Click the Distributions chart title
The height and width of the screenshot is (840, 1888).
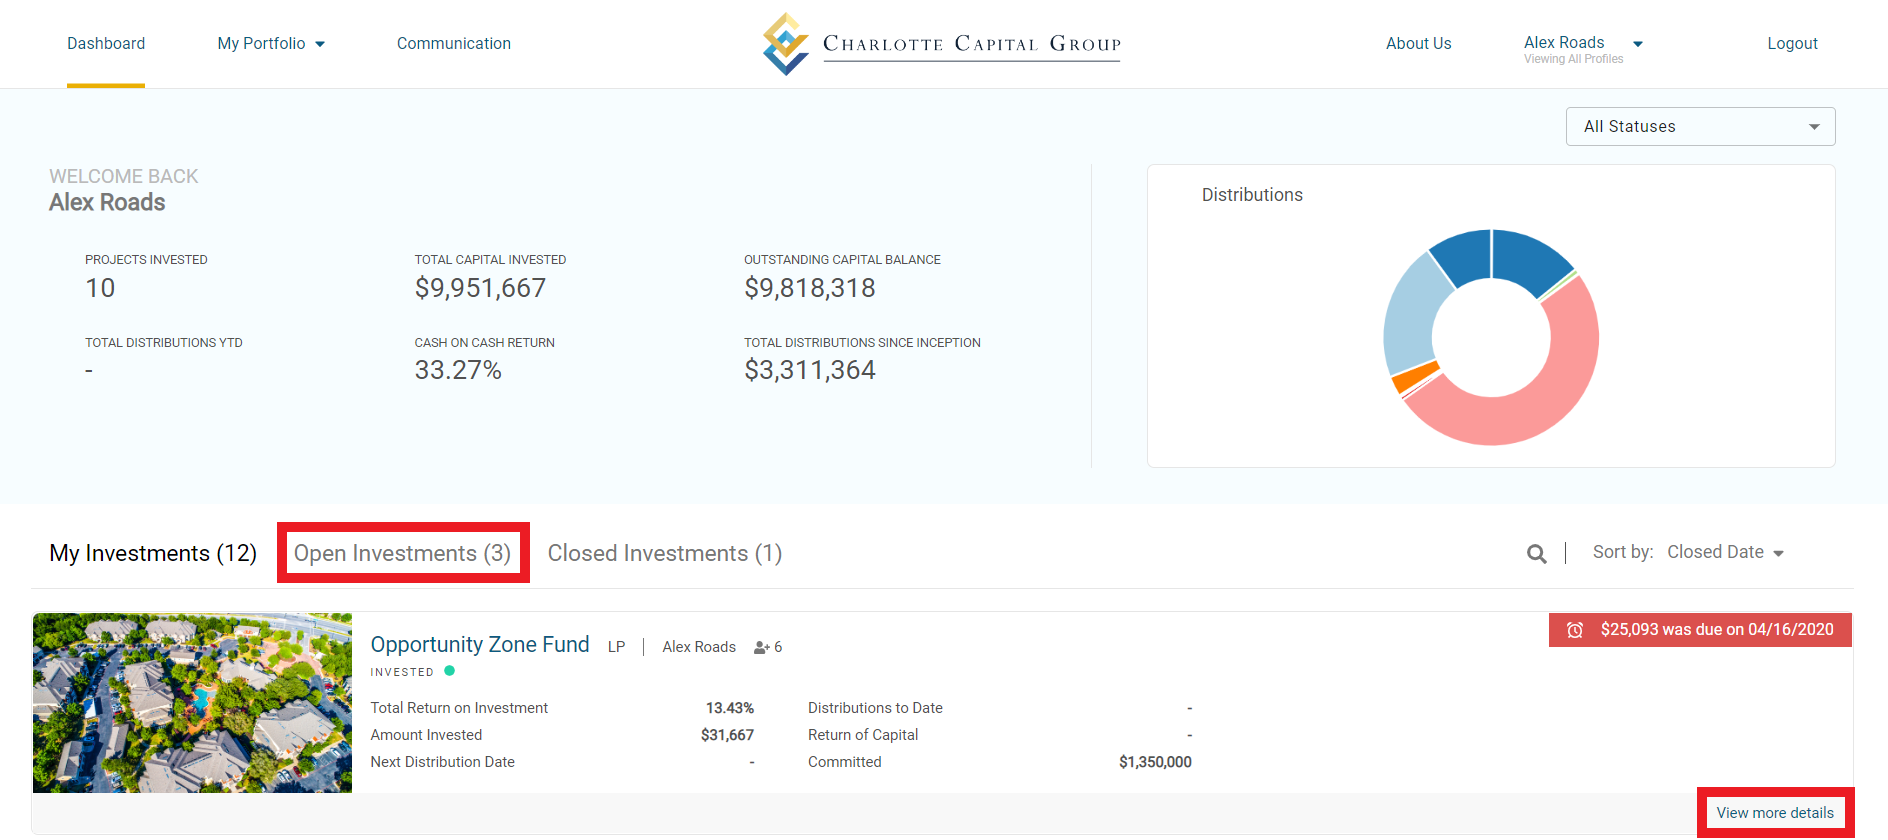click(1252, 195)
